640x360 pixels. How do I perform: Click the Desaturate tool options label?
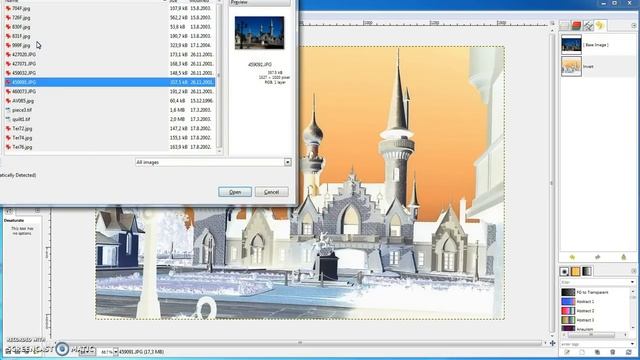[x=14, y=220]
